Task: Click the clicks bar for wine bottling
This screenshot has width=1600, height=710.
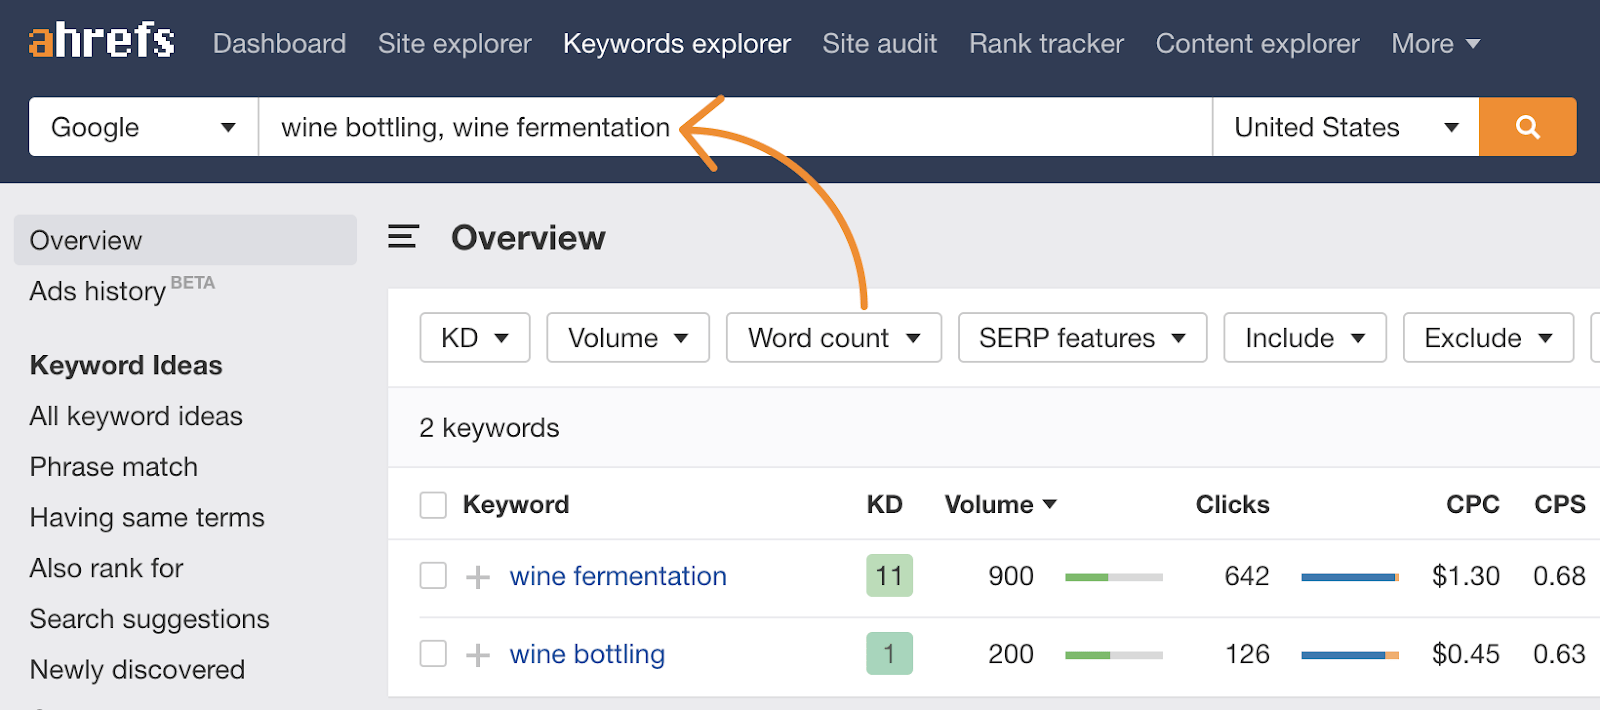Action: 1350,655
